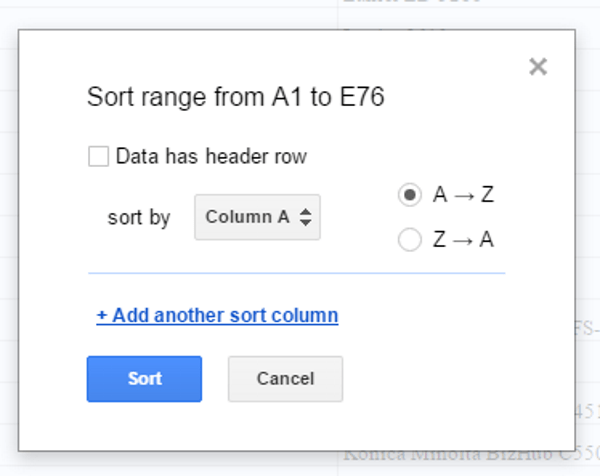Screen dimensions: 600x476
Task: Click the plus sign of Add another sort column
Action: (x=102, y=316)
